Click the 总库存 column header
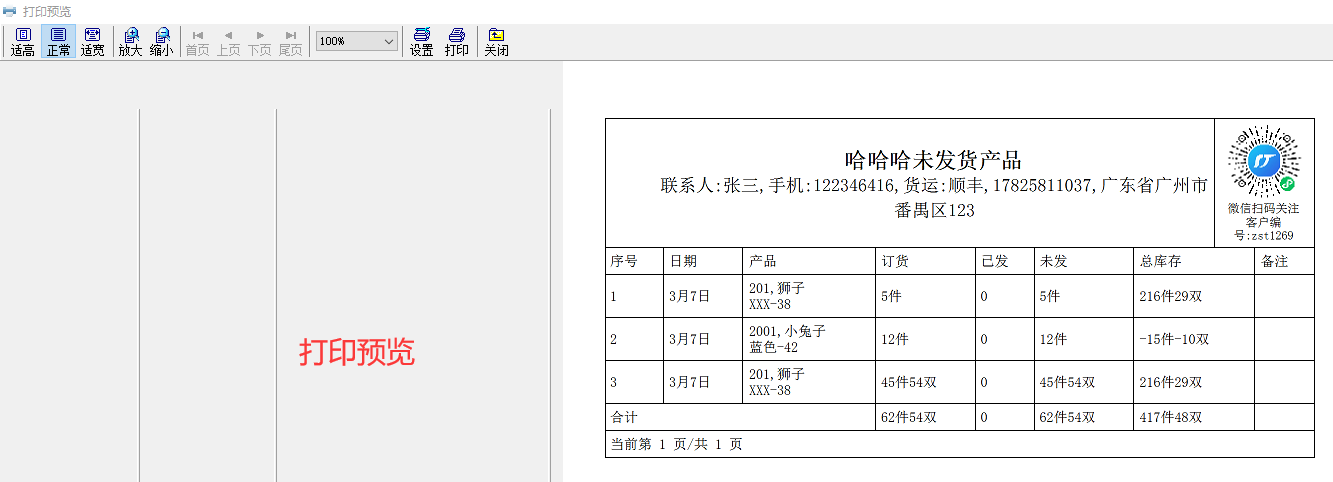 coord(1160,261)
